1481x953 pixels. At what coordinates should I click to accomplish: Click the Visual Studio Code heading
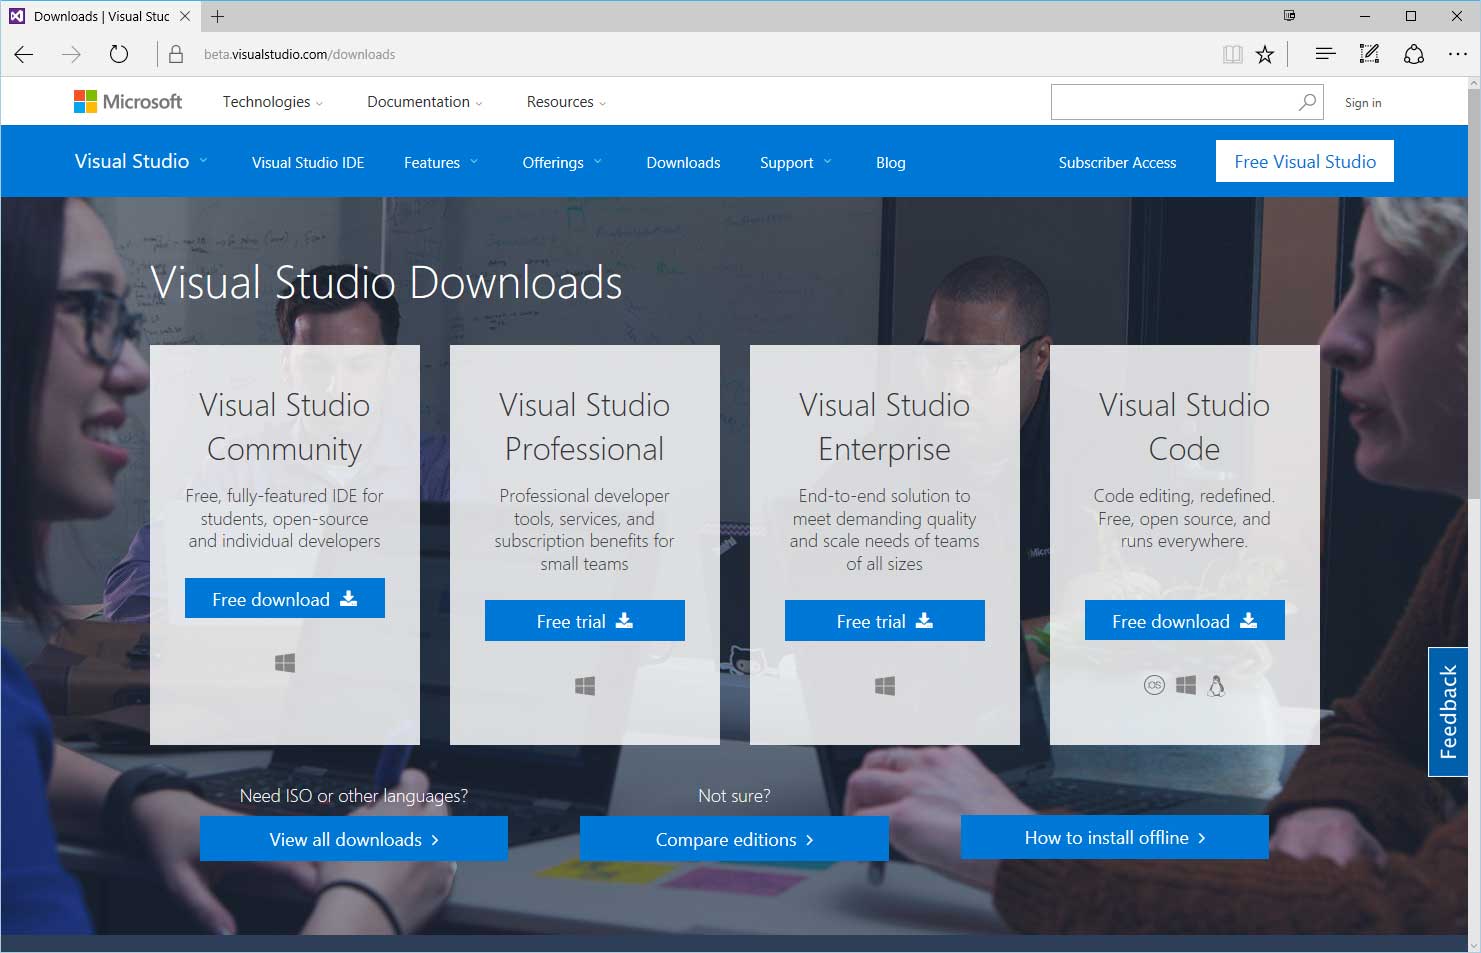pyautogui.click(x=1185, y=427)
